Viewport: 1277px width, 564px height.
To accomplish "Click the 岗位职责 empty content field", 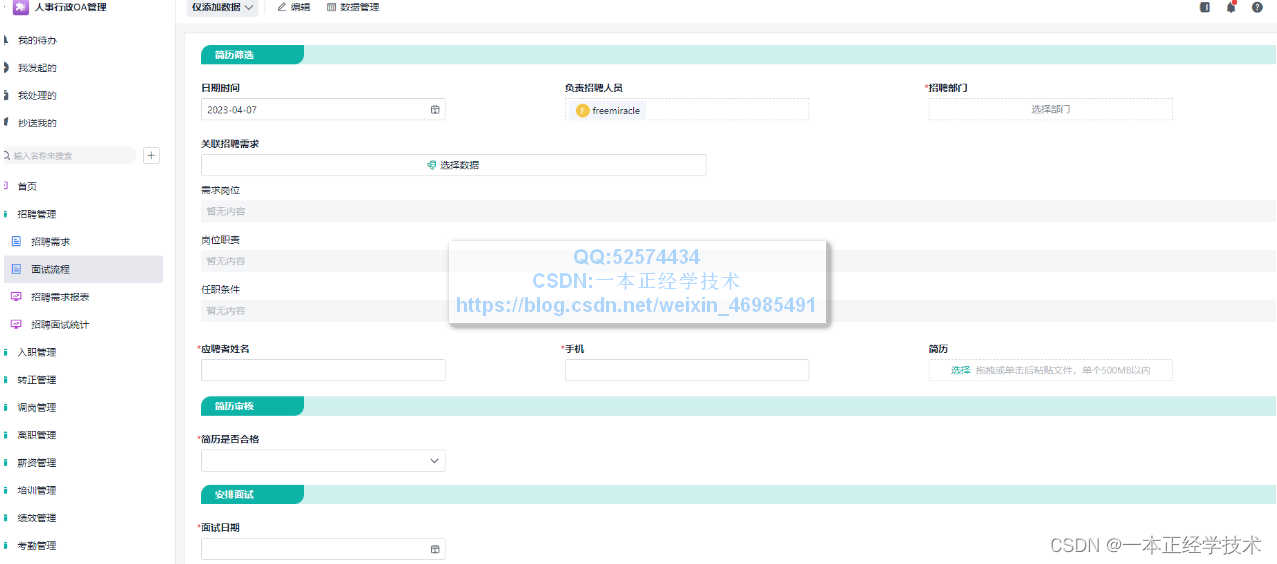I will click(738, 261).
